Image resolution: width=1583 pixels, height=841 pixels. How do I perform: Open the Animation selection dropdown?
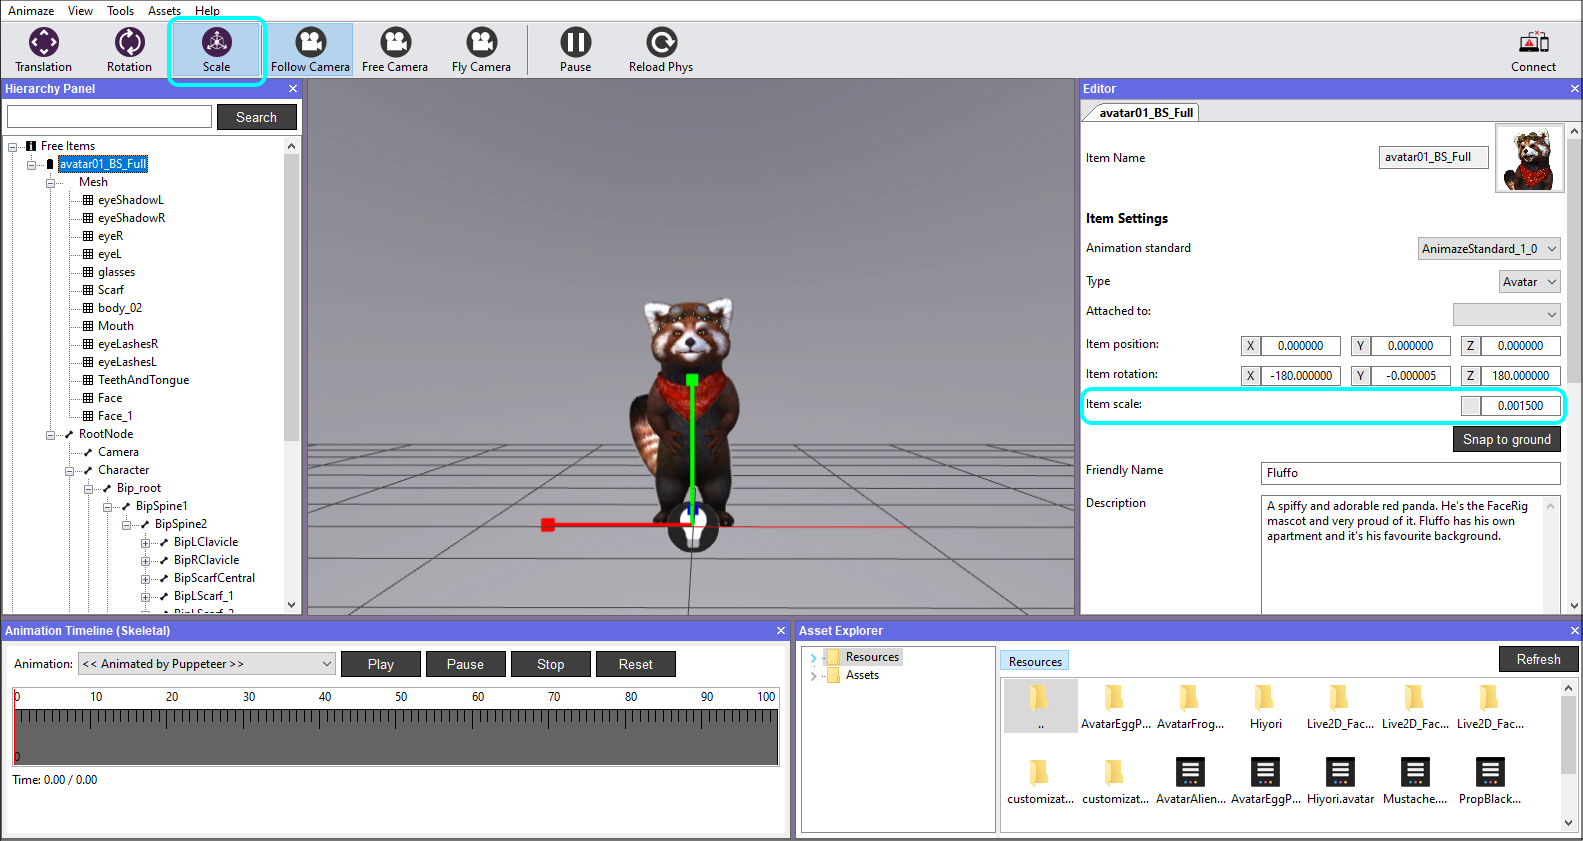(207, 664)
